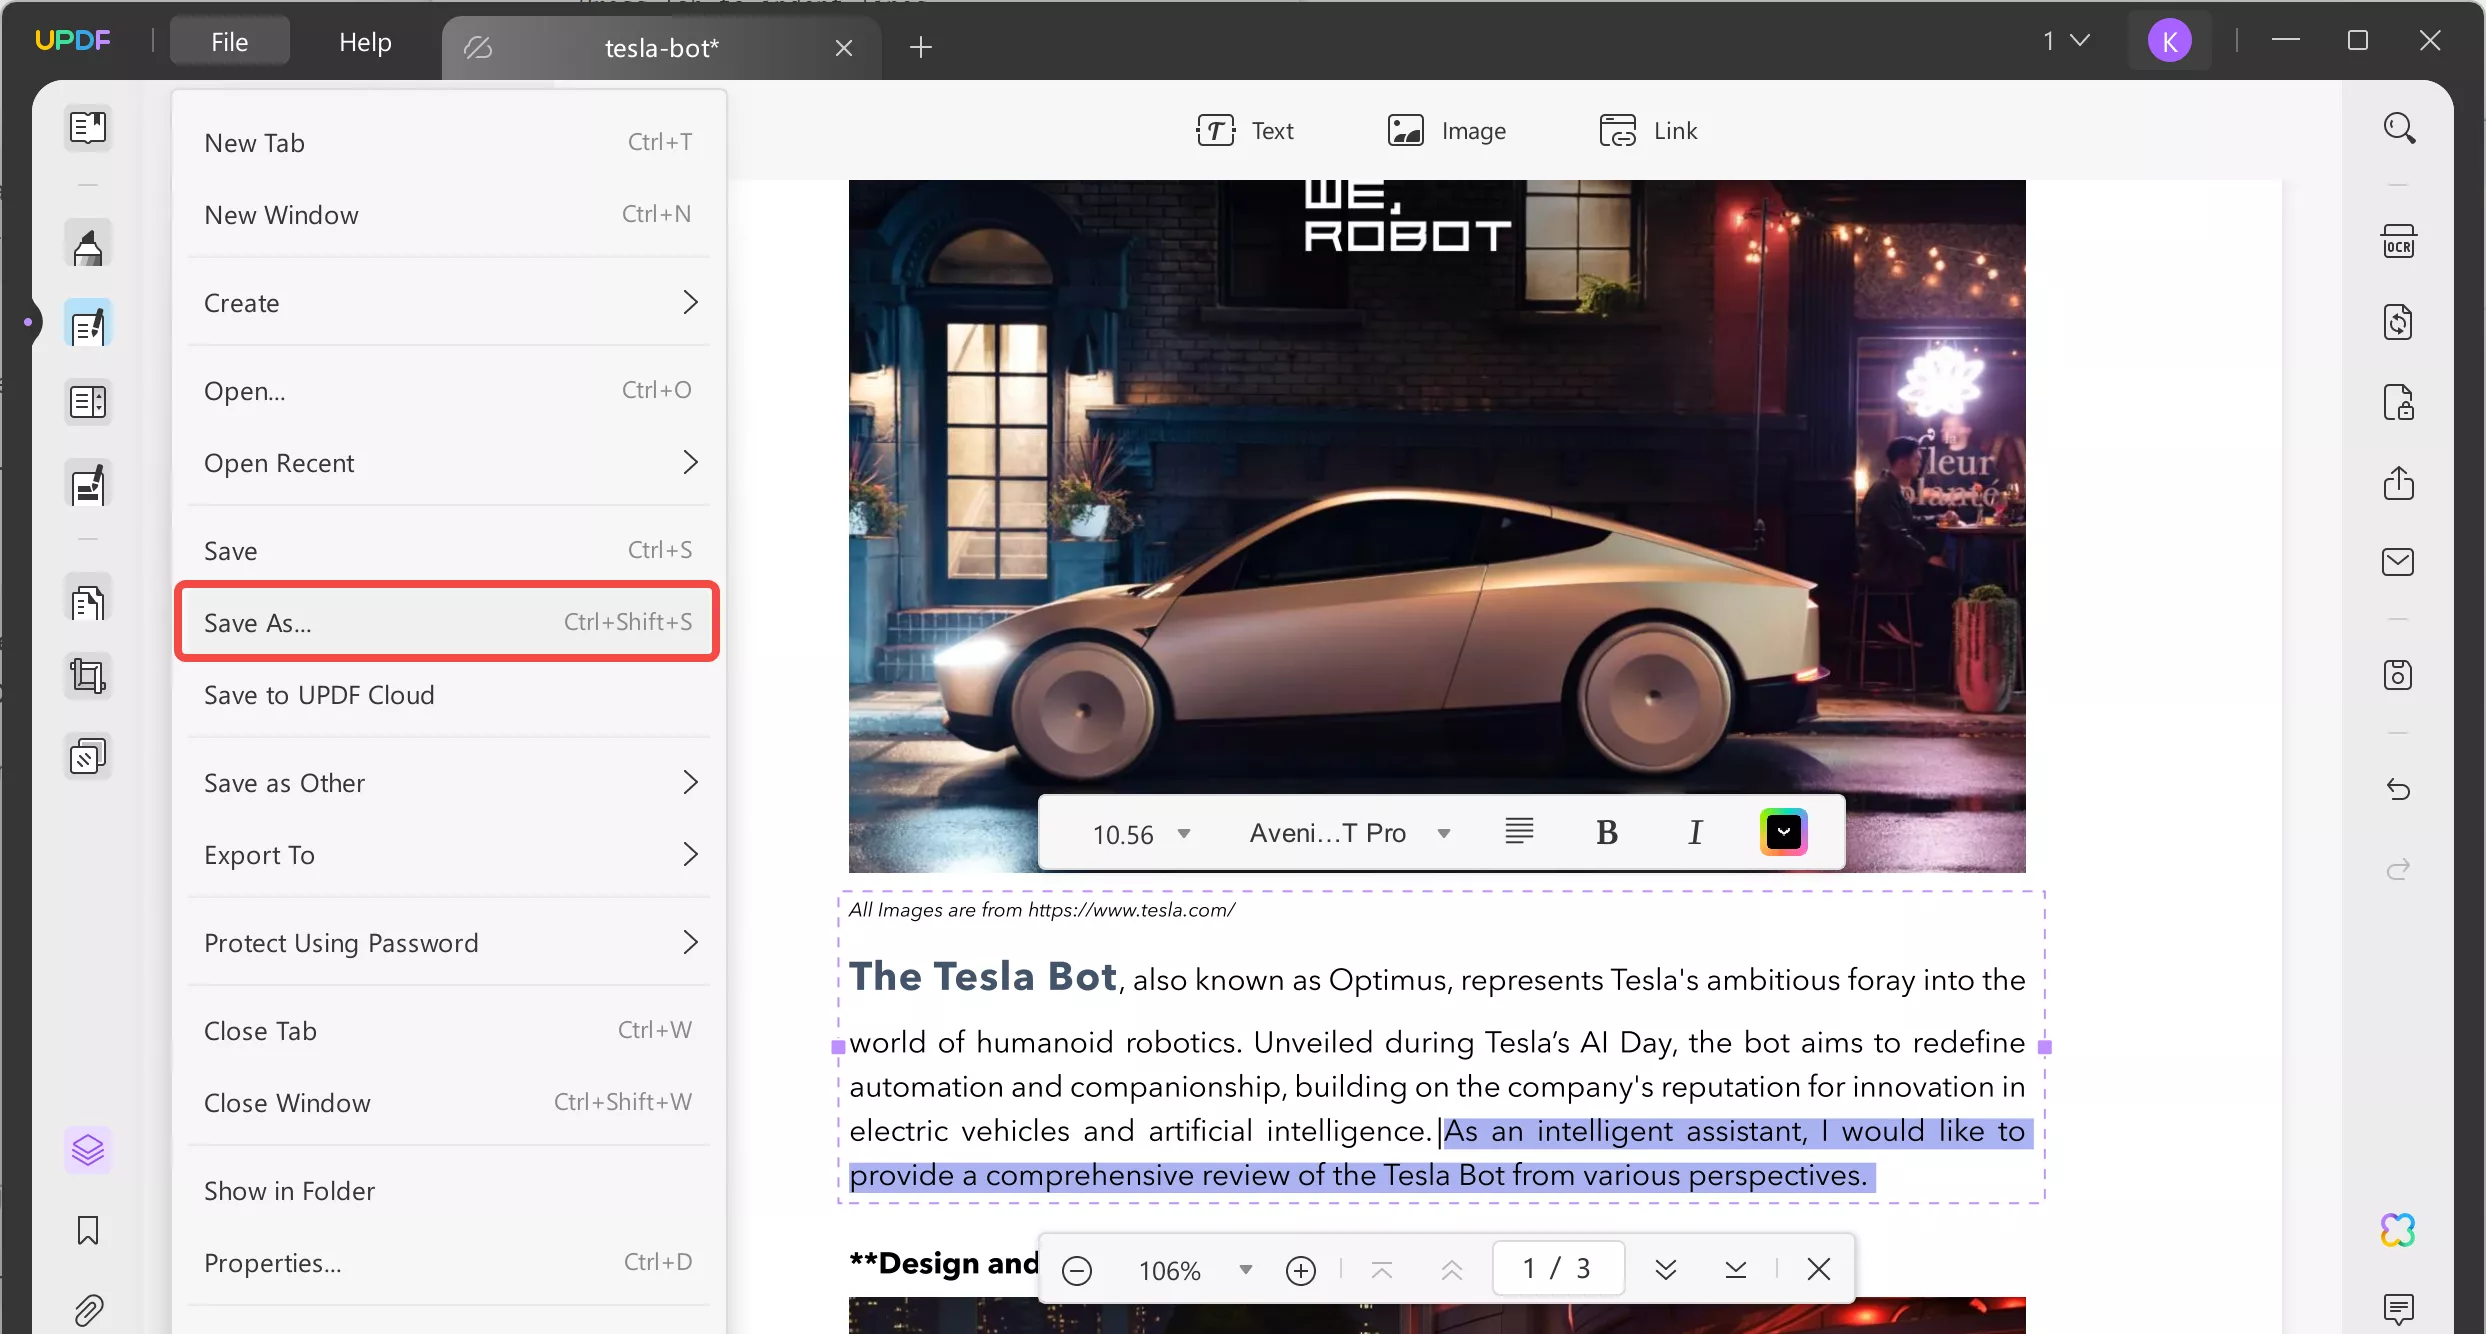
Task: Open the Protect PDF lock icon
Action: [2399, 403]
